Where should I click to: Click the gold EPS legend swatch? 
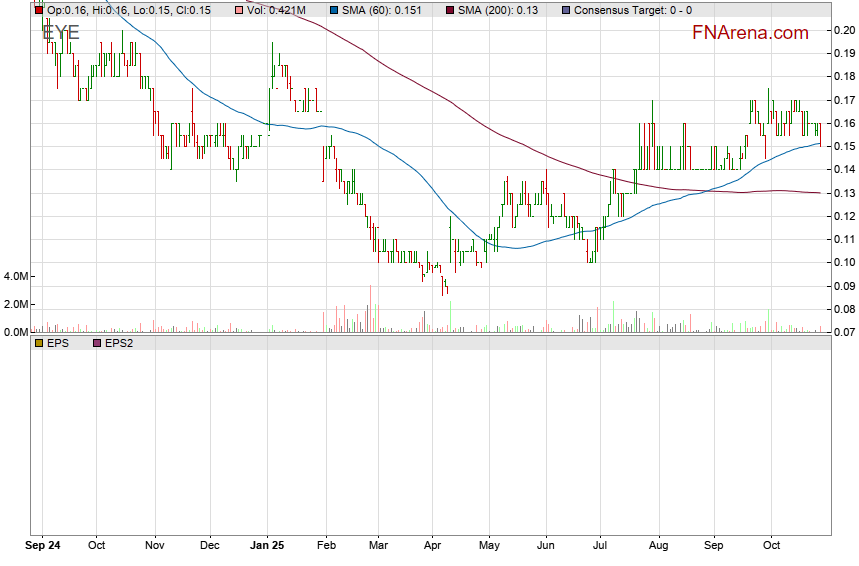pos(38,343)
